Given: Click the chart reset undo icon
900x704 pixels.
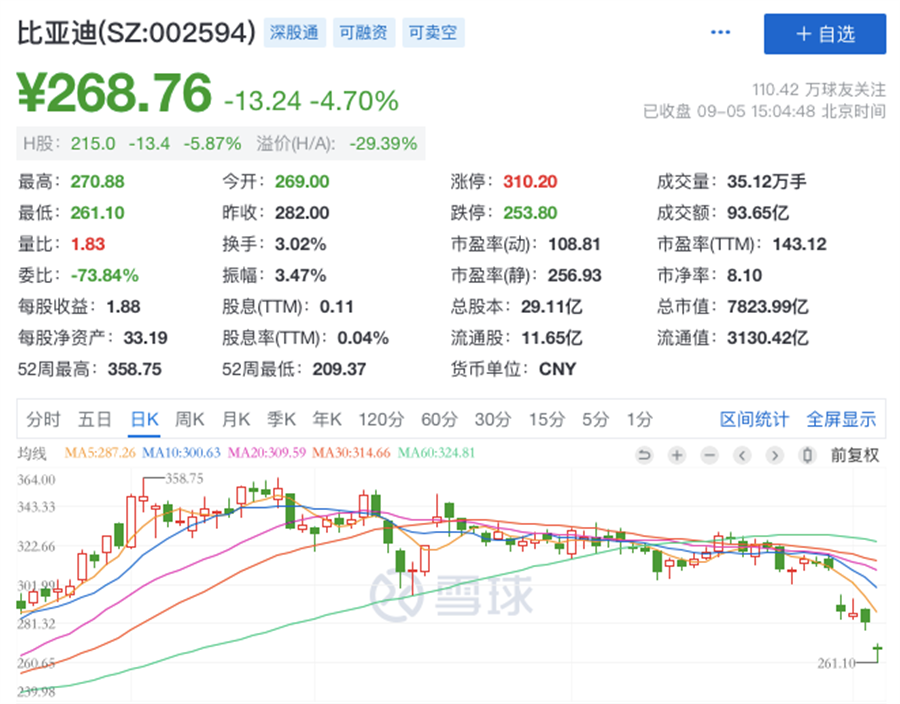Looking at the screenshot, I should pos(644,456).
